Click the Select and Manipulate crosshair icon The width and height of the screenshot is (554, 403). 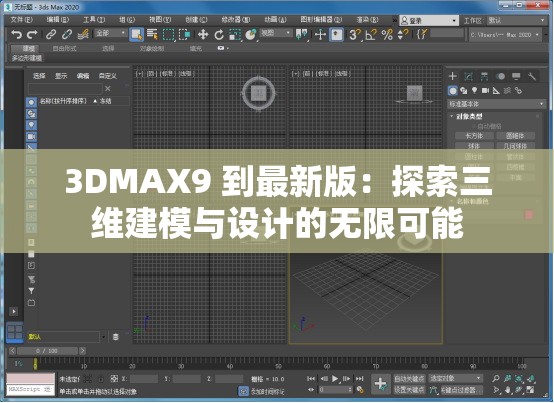(320, 34)
